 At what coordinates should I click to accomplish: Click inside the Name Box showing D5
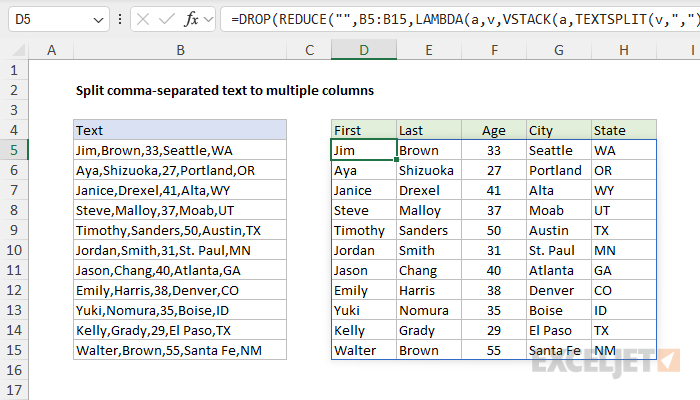click(45, 19)
